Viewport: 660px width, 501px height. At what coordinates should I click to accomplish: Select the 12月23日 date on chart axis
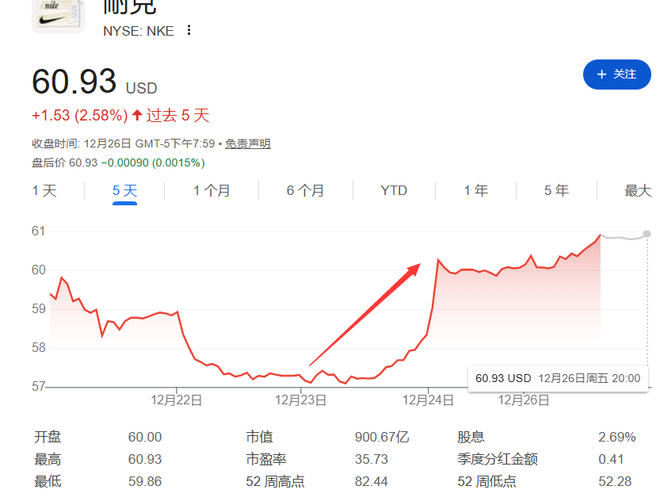pyautogui.click(x=301, y=399)
